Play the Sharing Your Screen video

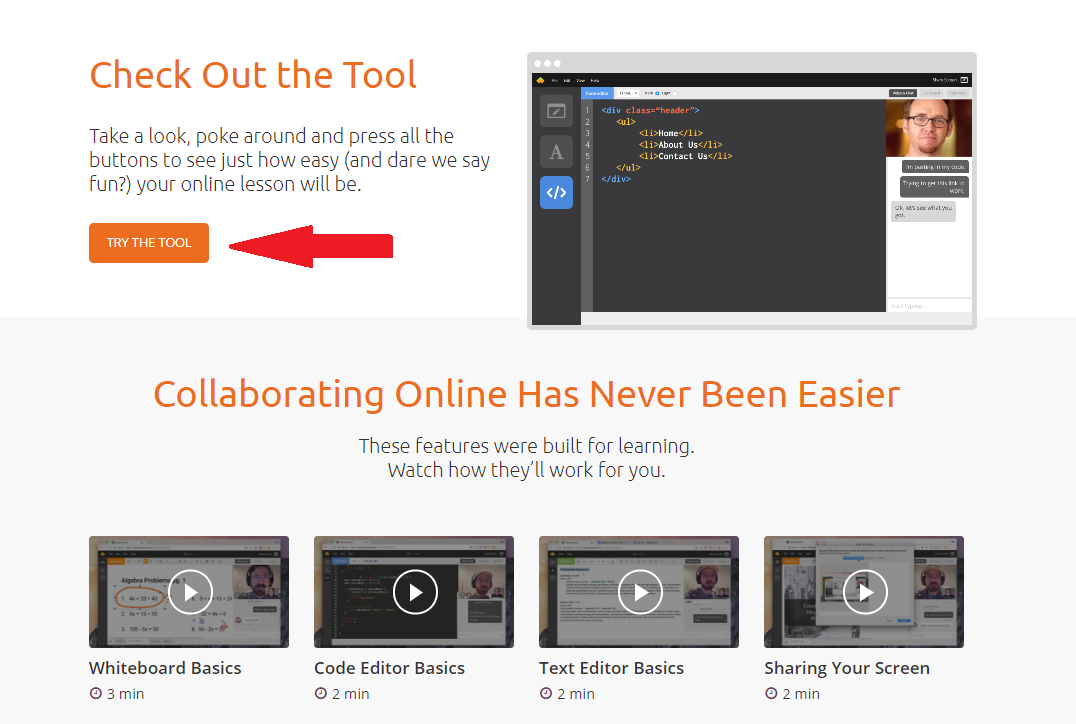click(864, 592)
